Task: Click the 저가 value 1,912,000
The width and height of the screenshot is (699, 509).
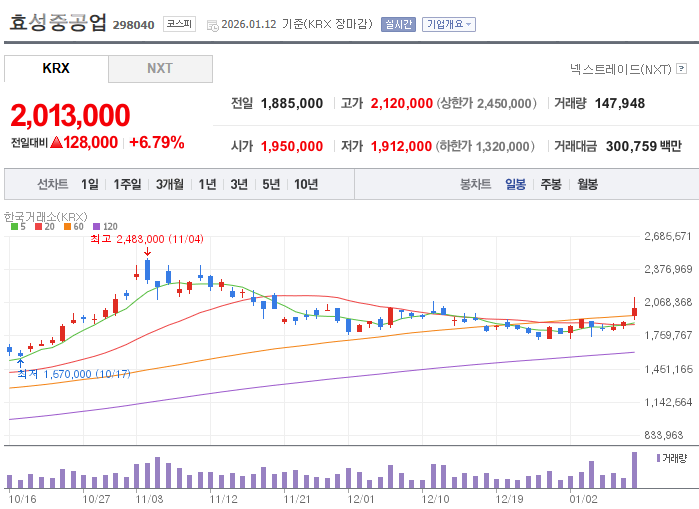Action: 401,146
